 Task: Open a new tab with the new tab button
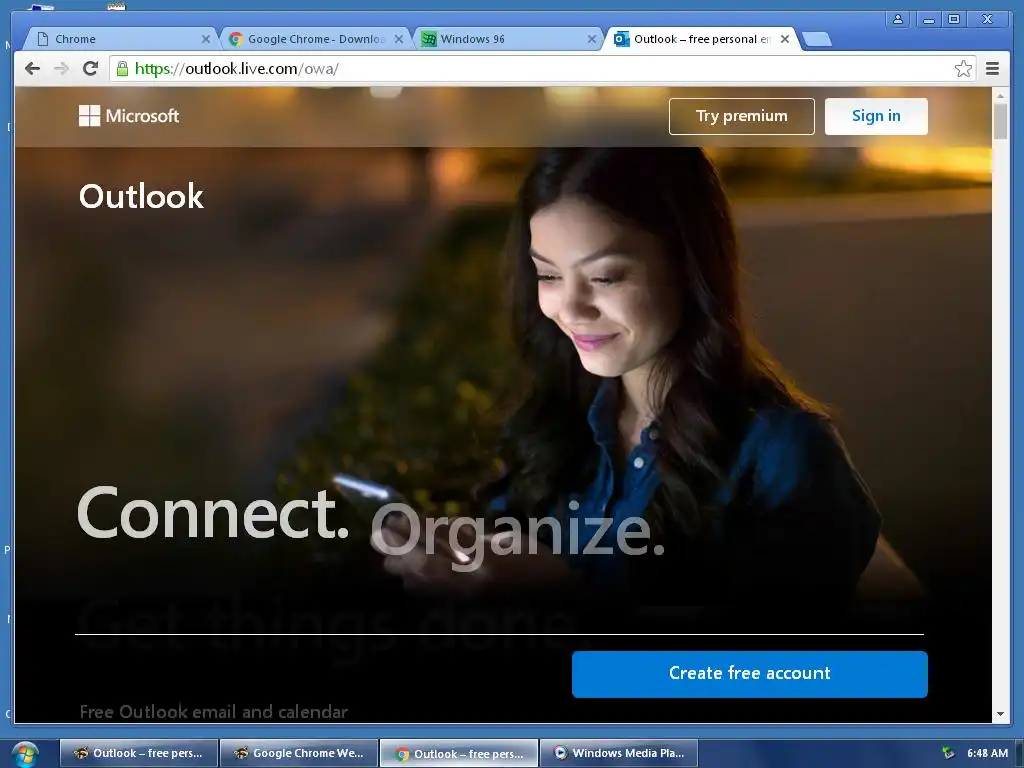tap(816, 40)
